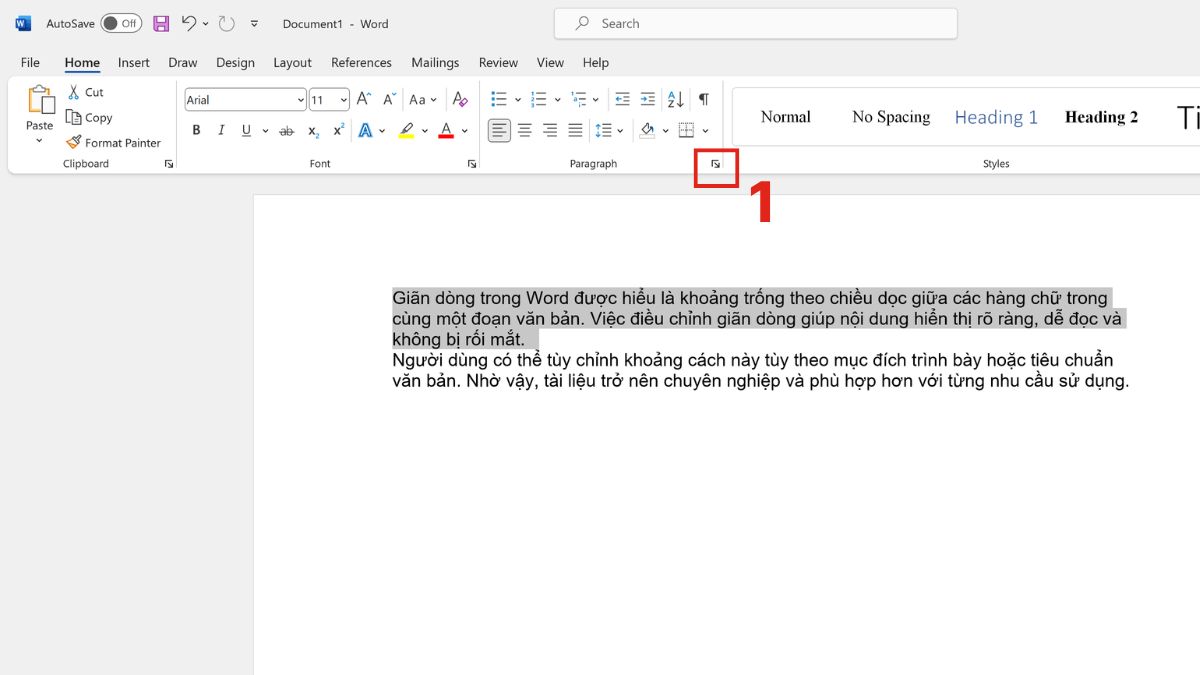1200x675 pixels.
Task: Open Change Case dropdown
Action: coord(423,99)
